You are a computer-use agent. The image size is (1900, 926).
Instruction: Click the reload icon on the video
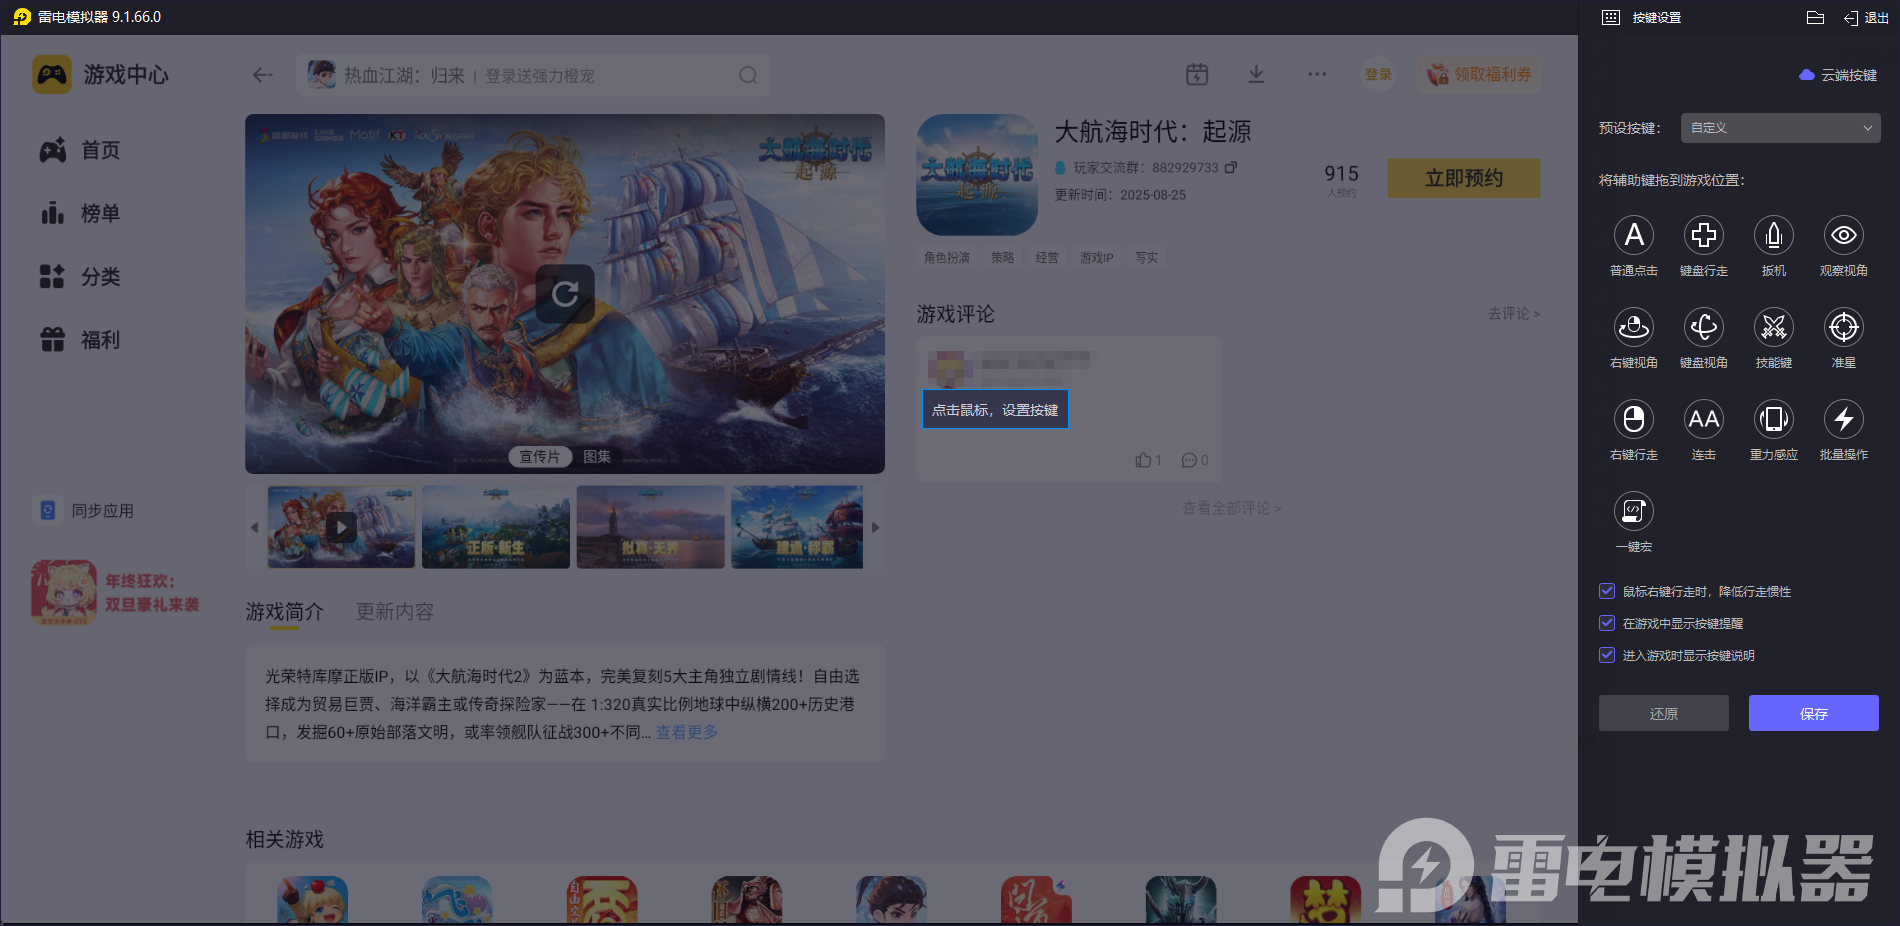[565, 294]
